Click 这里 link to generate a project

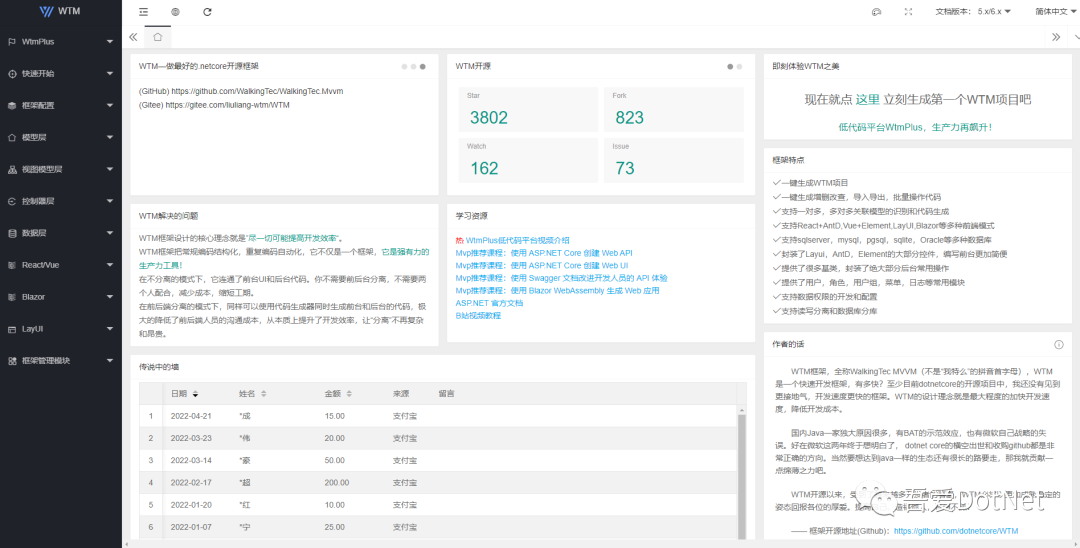point(868,100)
